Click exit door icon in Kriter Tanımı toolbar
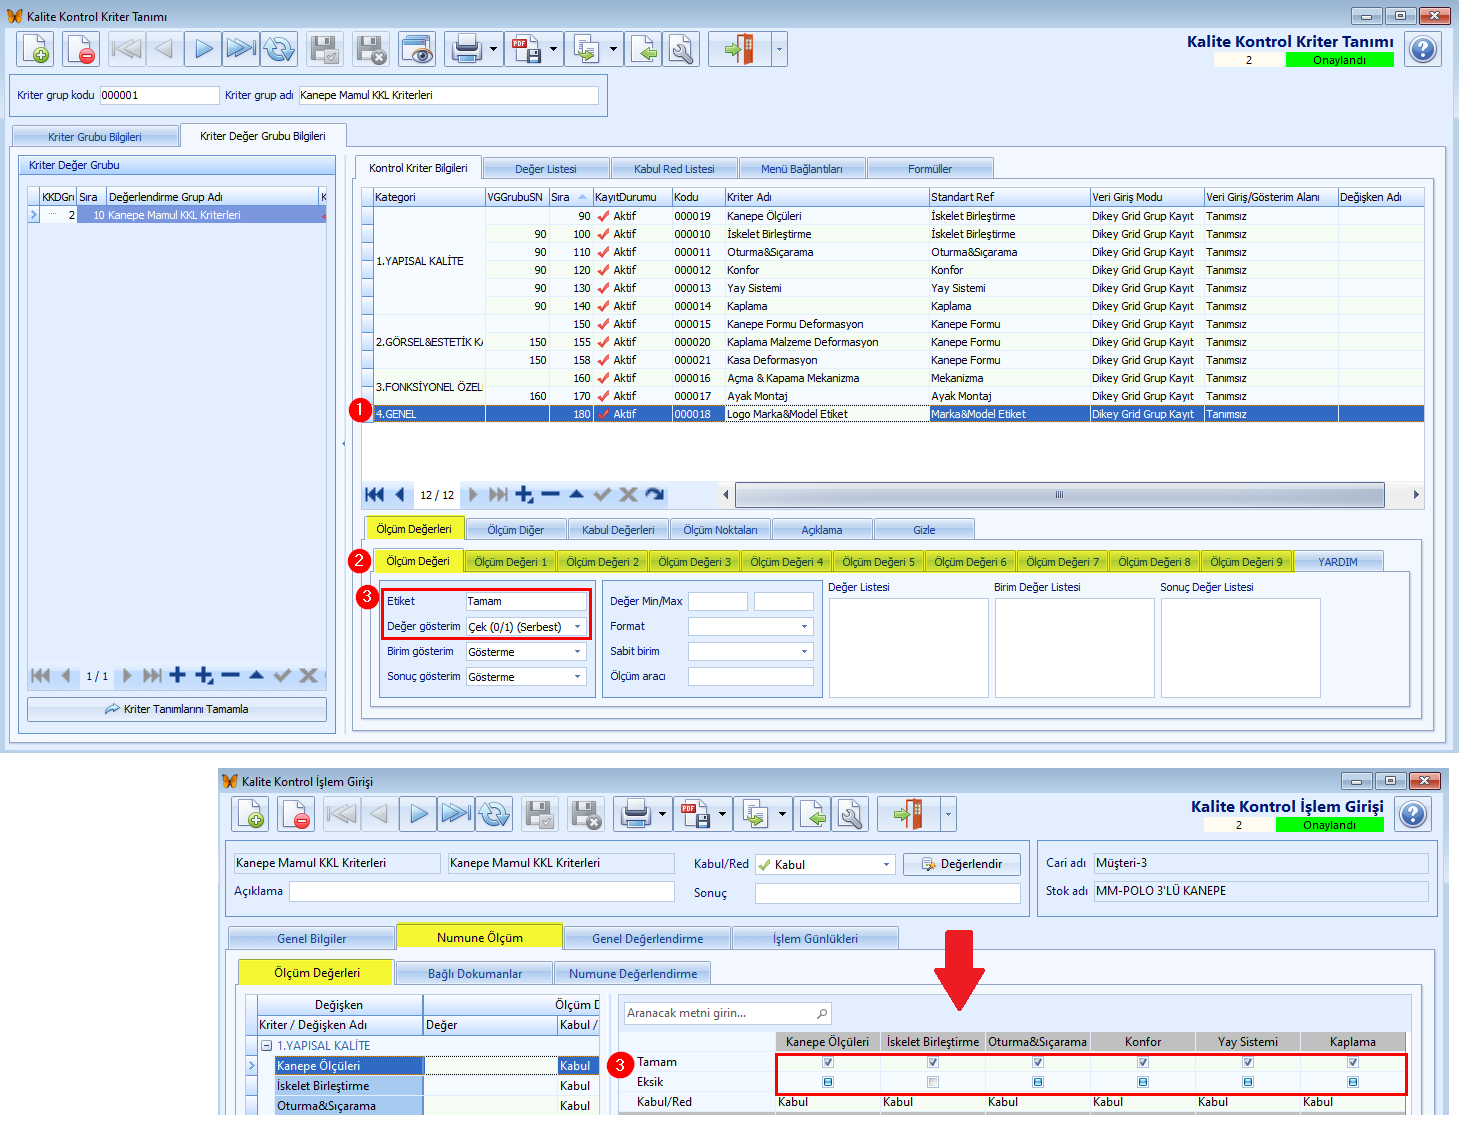The width and height of the screenshot is (1459, 1141). [x=739, y=49]
